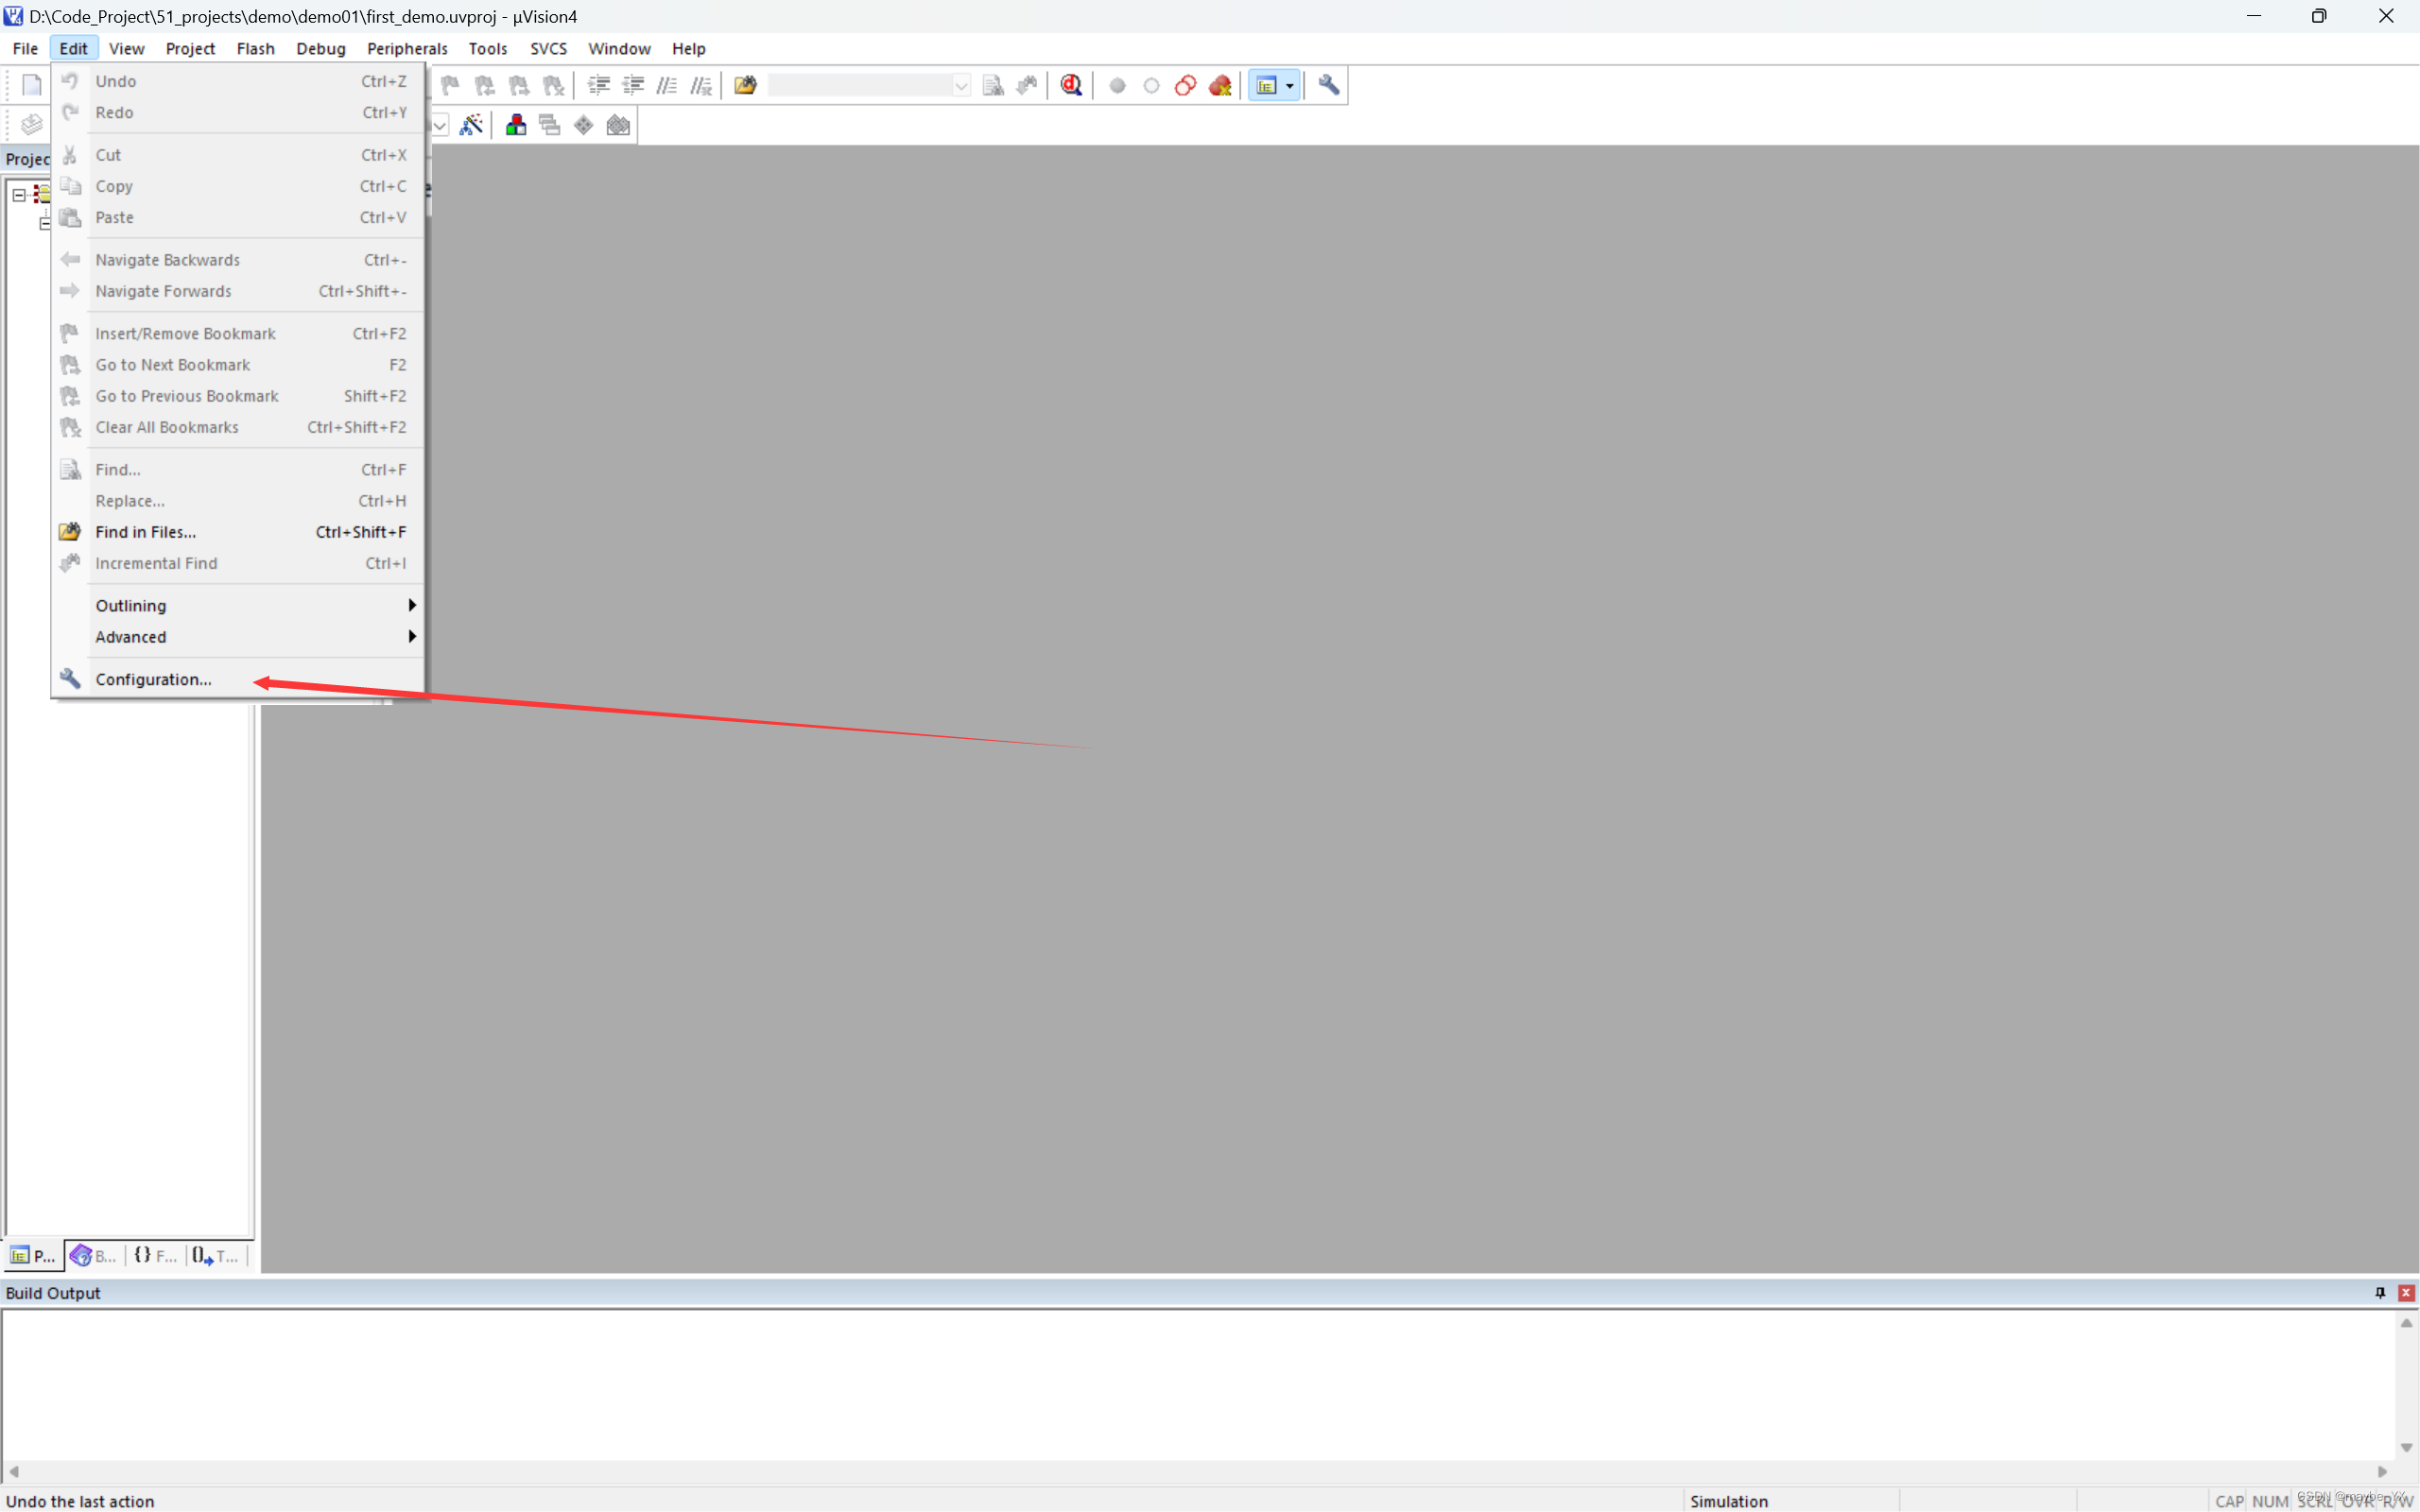Switch to the Functions tab

click(155, 1255)
